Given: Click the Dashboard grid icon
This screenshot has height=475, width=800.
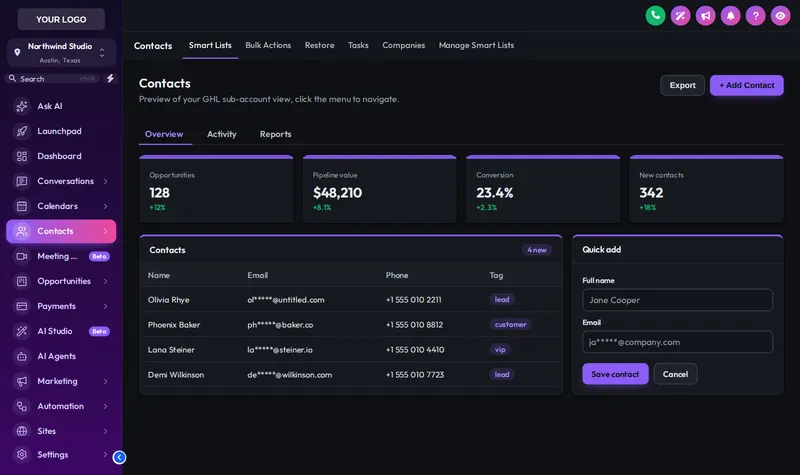Looking at the screenshot, I should point(21,156).
